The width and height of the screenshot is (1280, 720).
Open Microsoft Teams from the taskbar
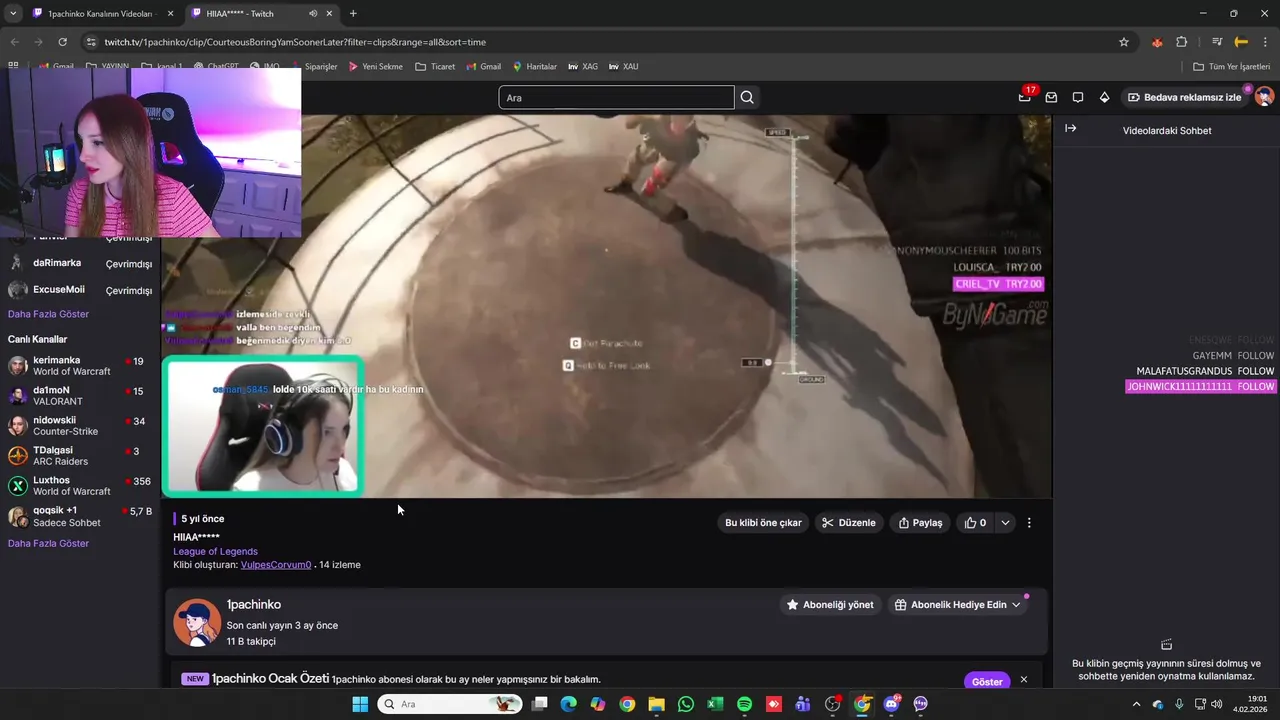tap(803, 704)
